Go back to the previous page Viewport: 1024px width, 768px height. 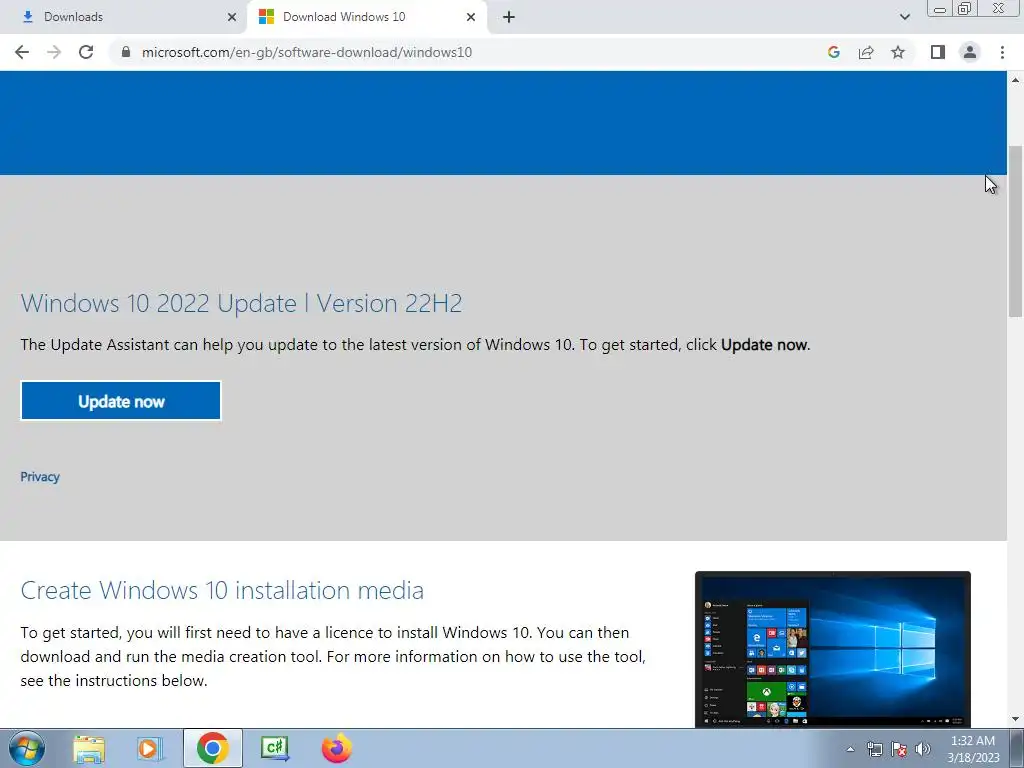(22, 52)
